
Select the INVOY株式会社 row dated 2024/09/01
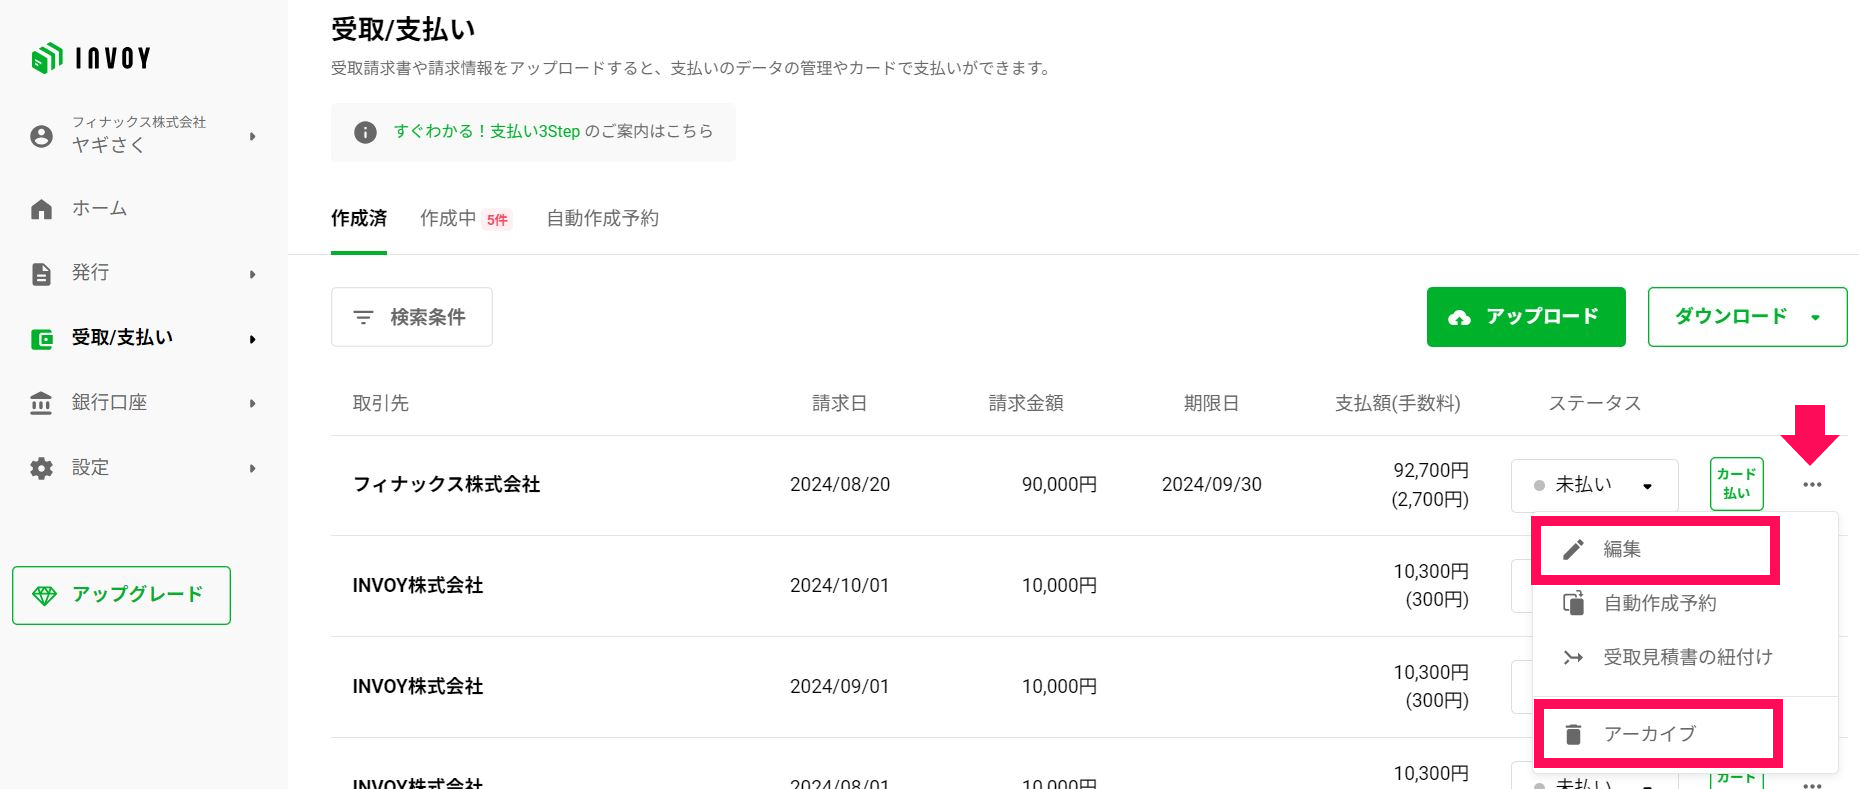coord(418,687)
